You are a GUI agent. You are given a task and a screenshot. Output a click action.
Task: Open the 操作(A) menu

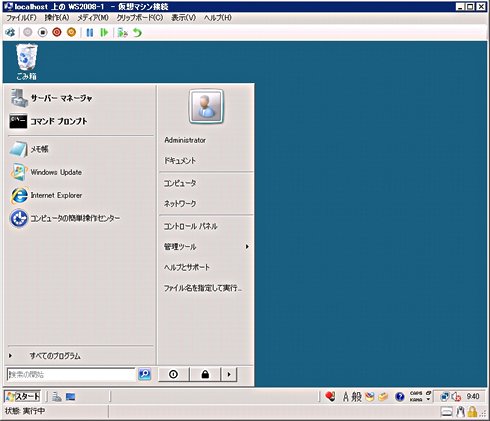point(57,18)
